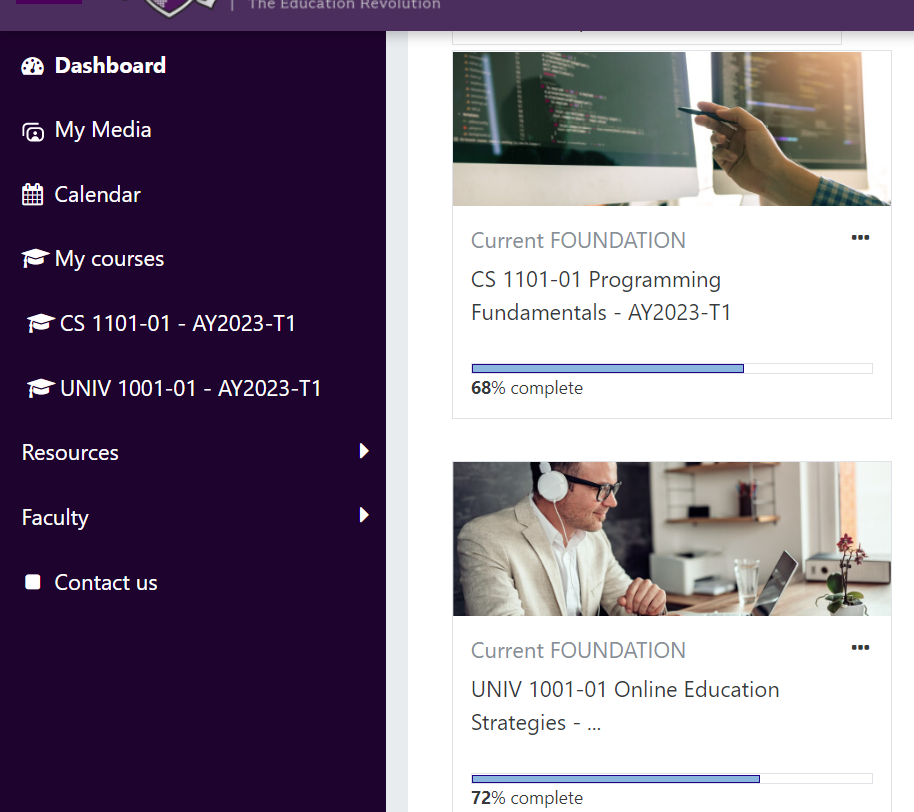Select My courses in sidebar
This screenshot has height=812, width=914.
tap(109, 259)
